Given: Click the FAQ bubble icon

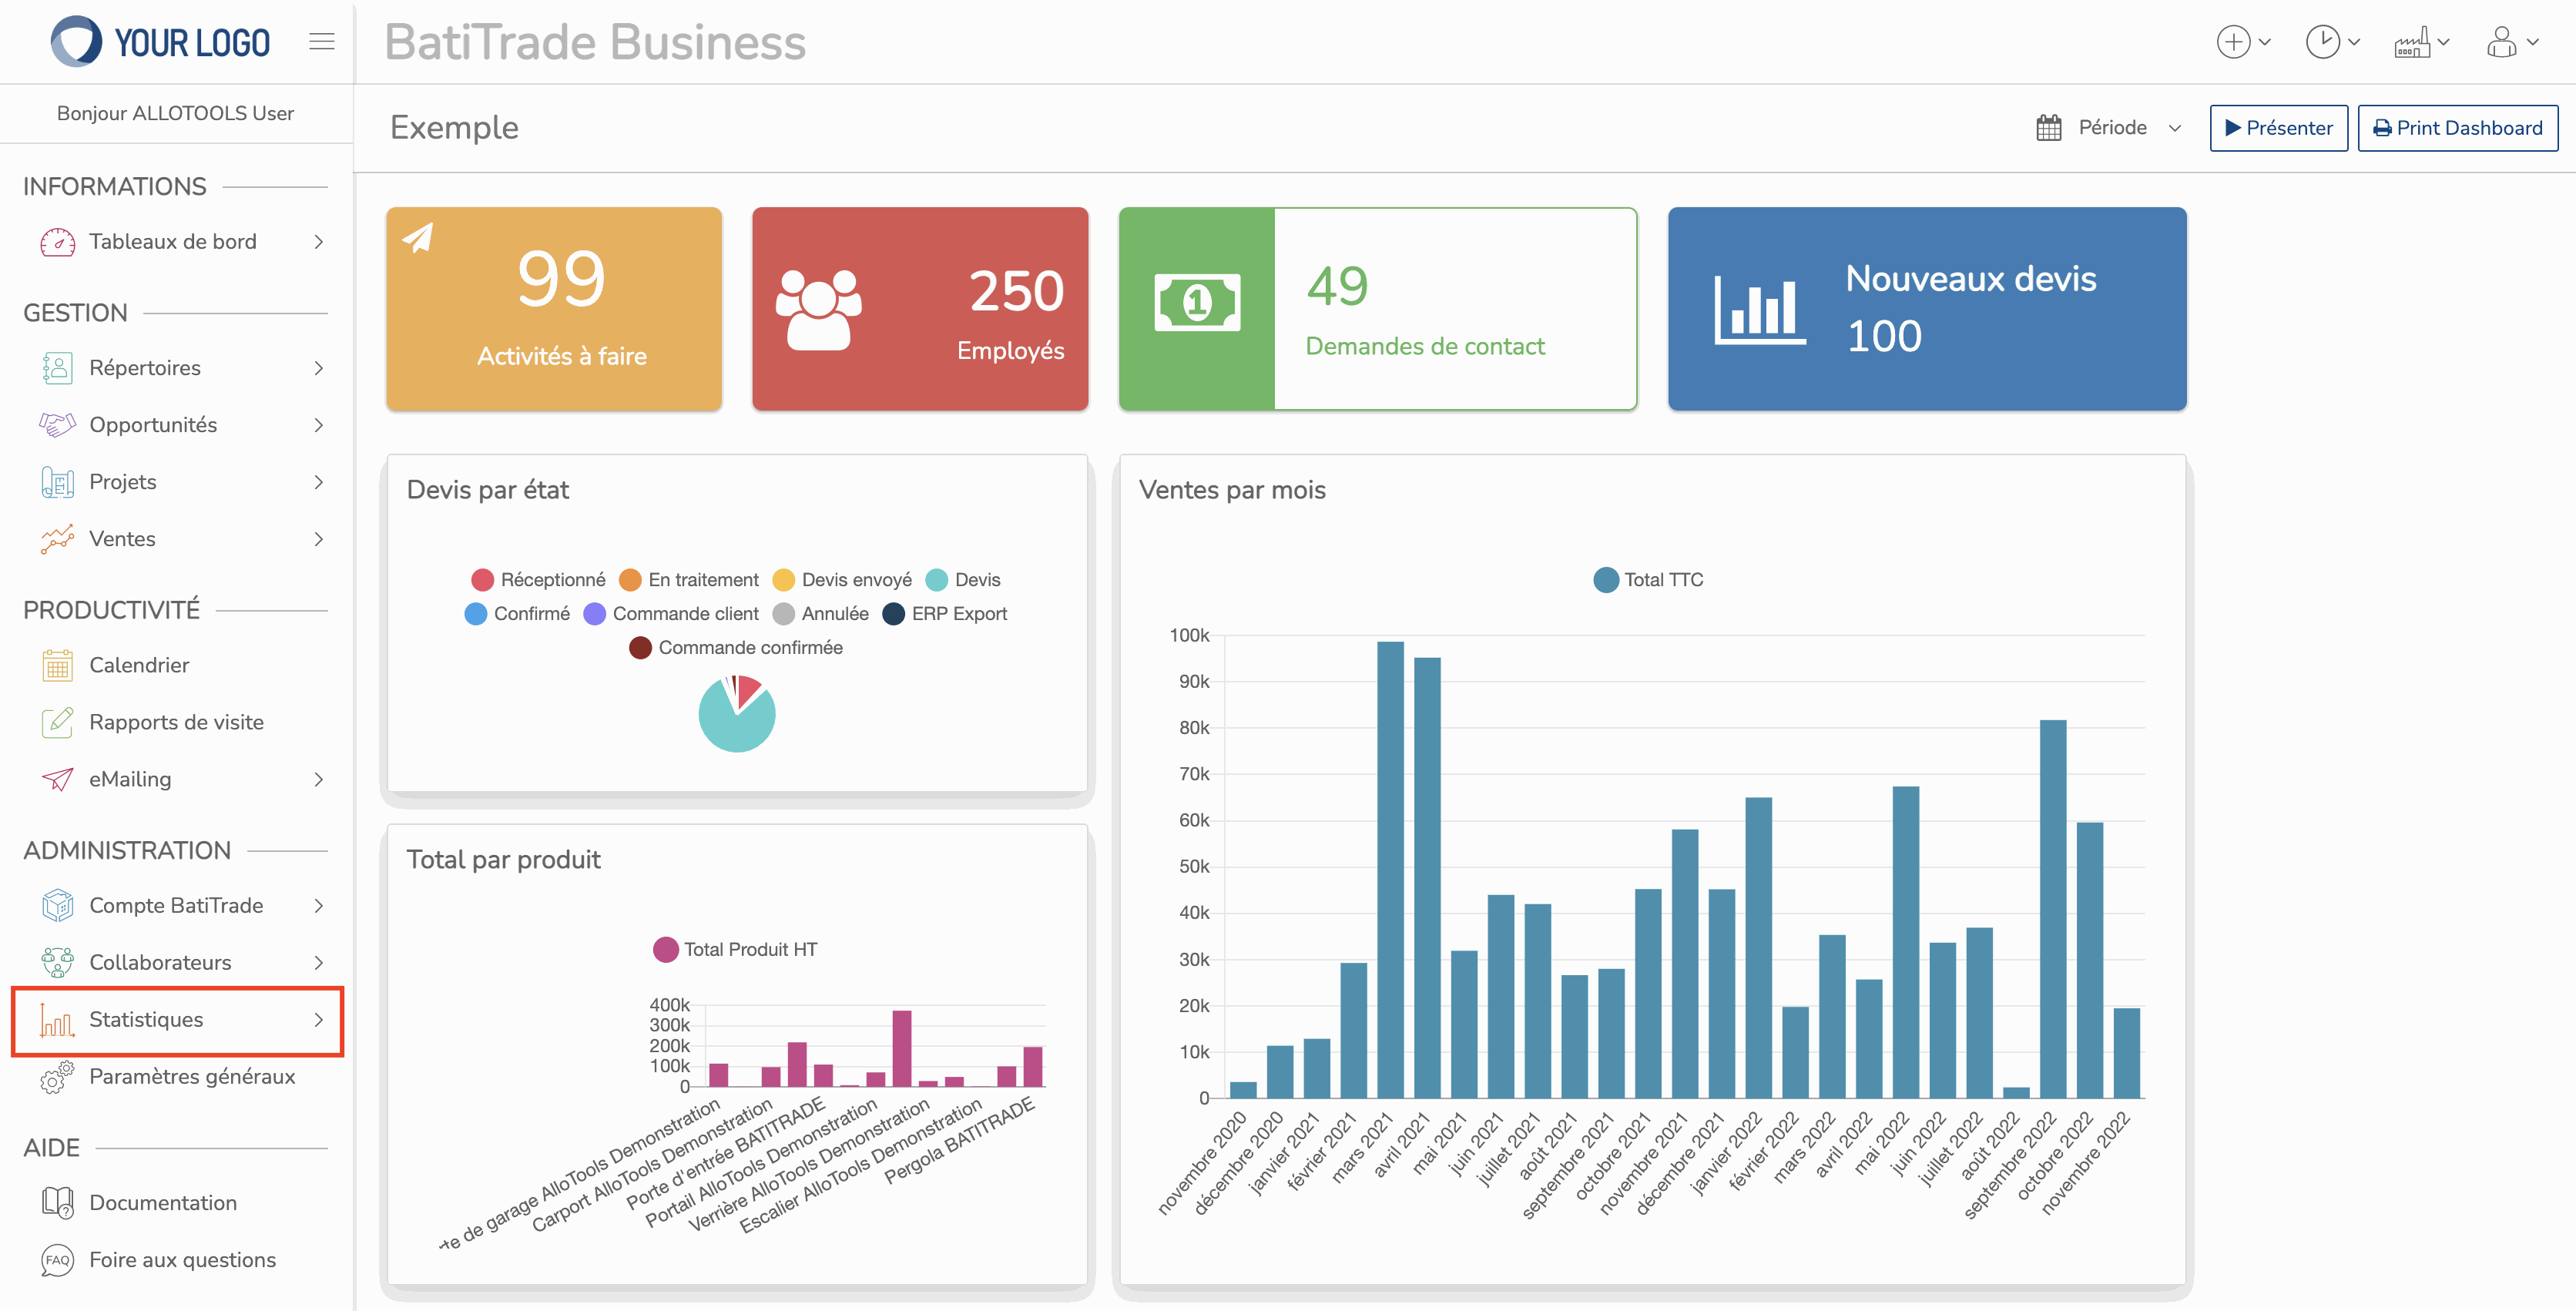Looking at the screenshot, I should [x=57, y=1259].
